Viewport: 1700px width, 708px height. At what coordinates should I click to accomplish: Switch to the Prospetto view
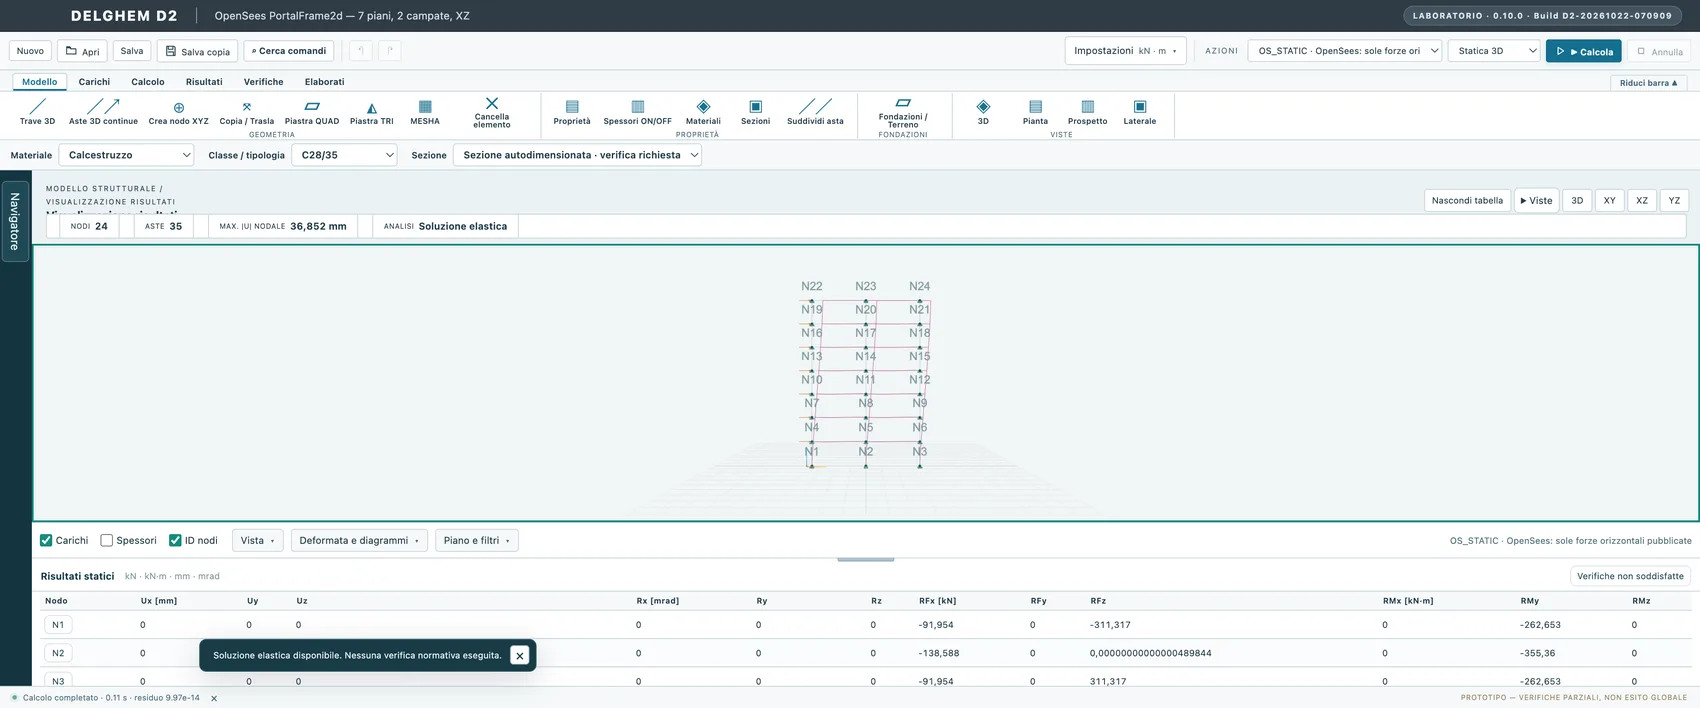[1088, 112]
